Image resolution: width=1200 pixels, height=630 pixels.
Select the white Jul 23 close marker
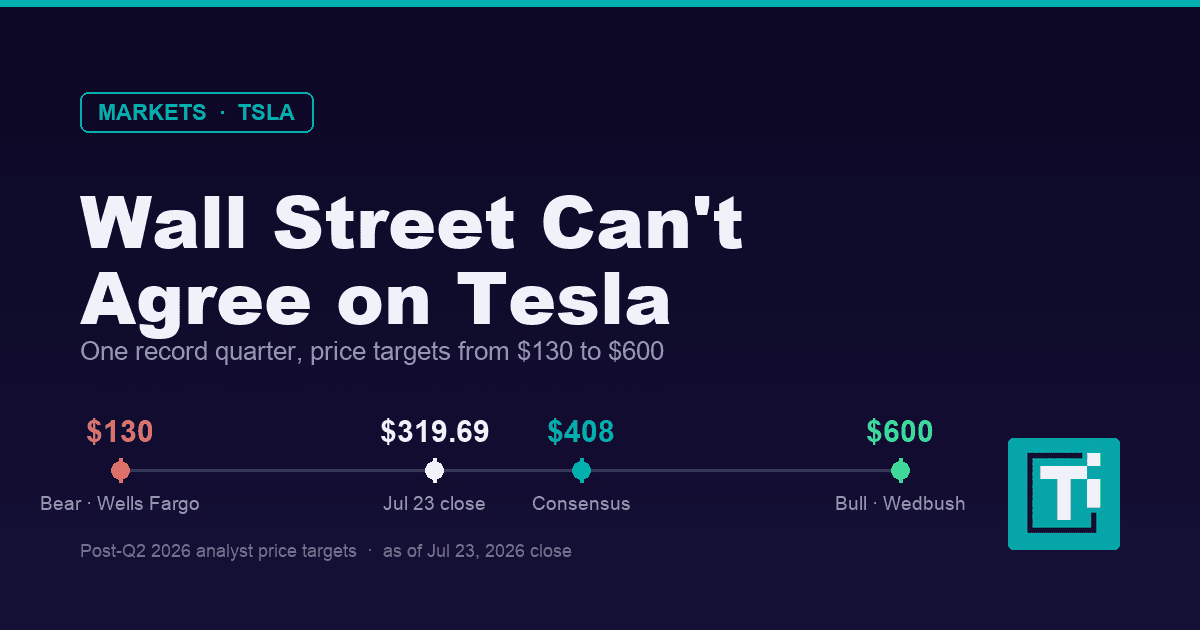click(x=434, y=470)
